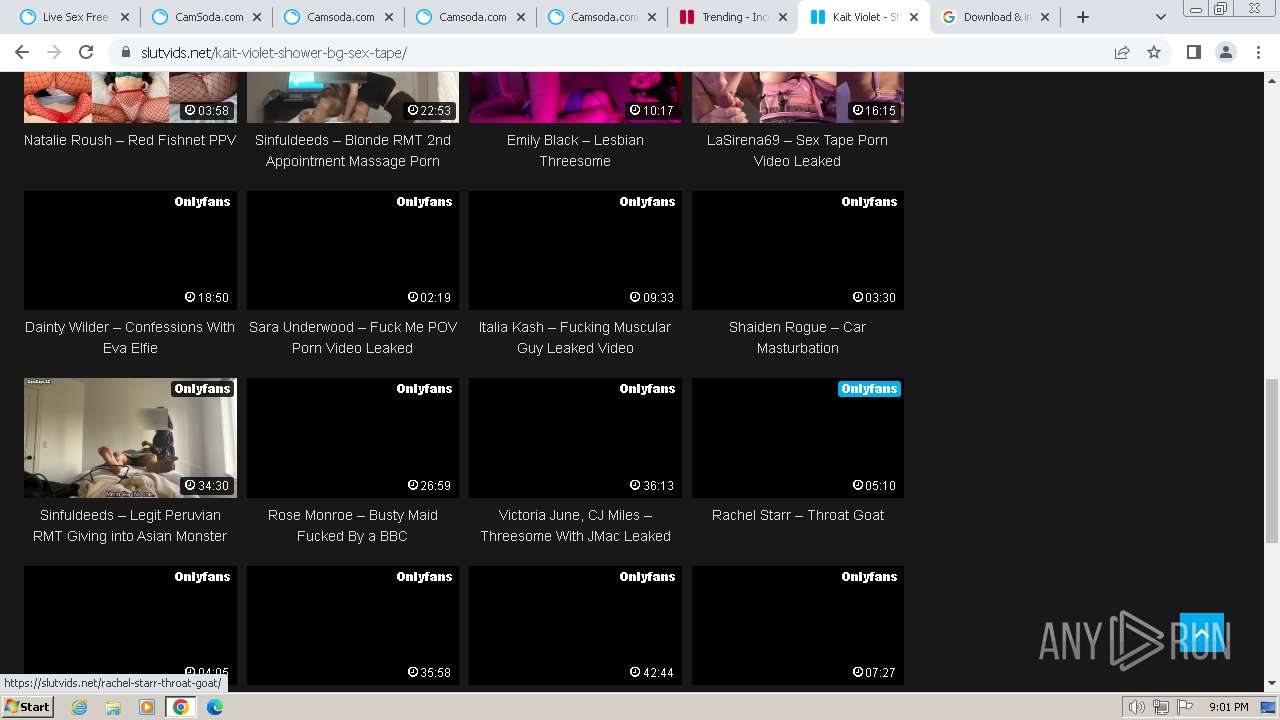Open the video thumbnail with duration 34:30
This screenshot has height=720, width=1280.
point(130,438)
